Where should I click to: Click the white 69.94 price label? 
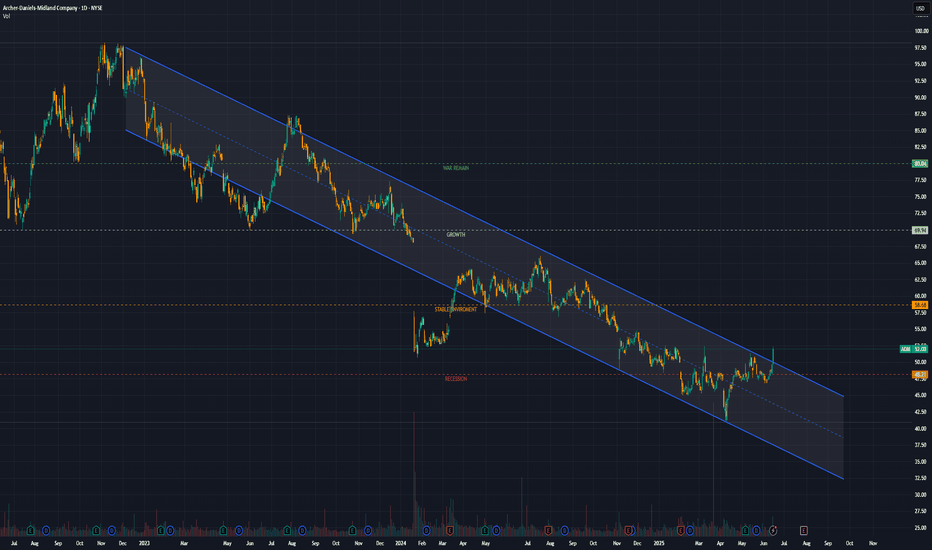pos(920,230)
